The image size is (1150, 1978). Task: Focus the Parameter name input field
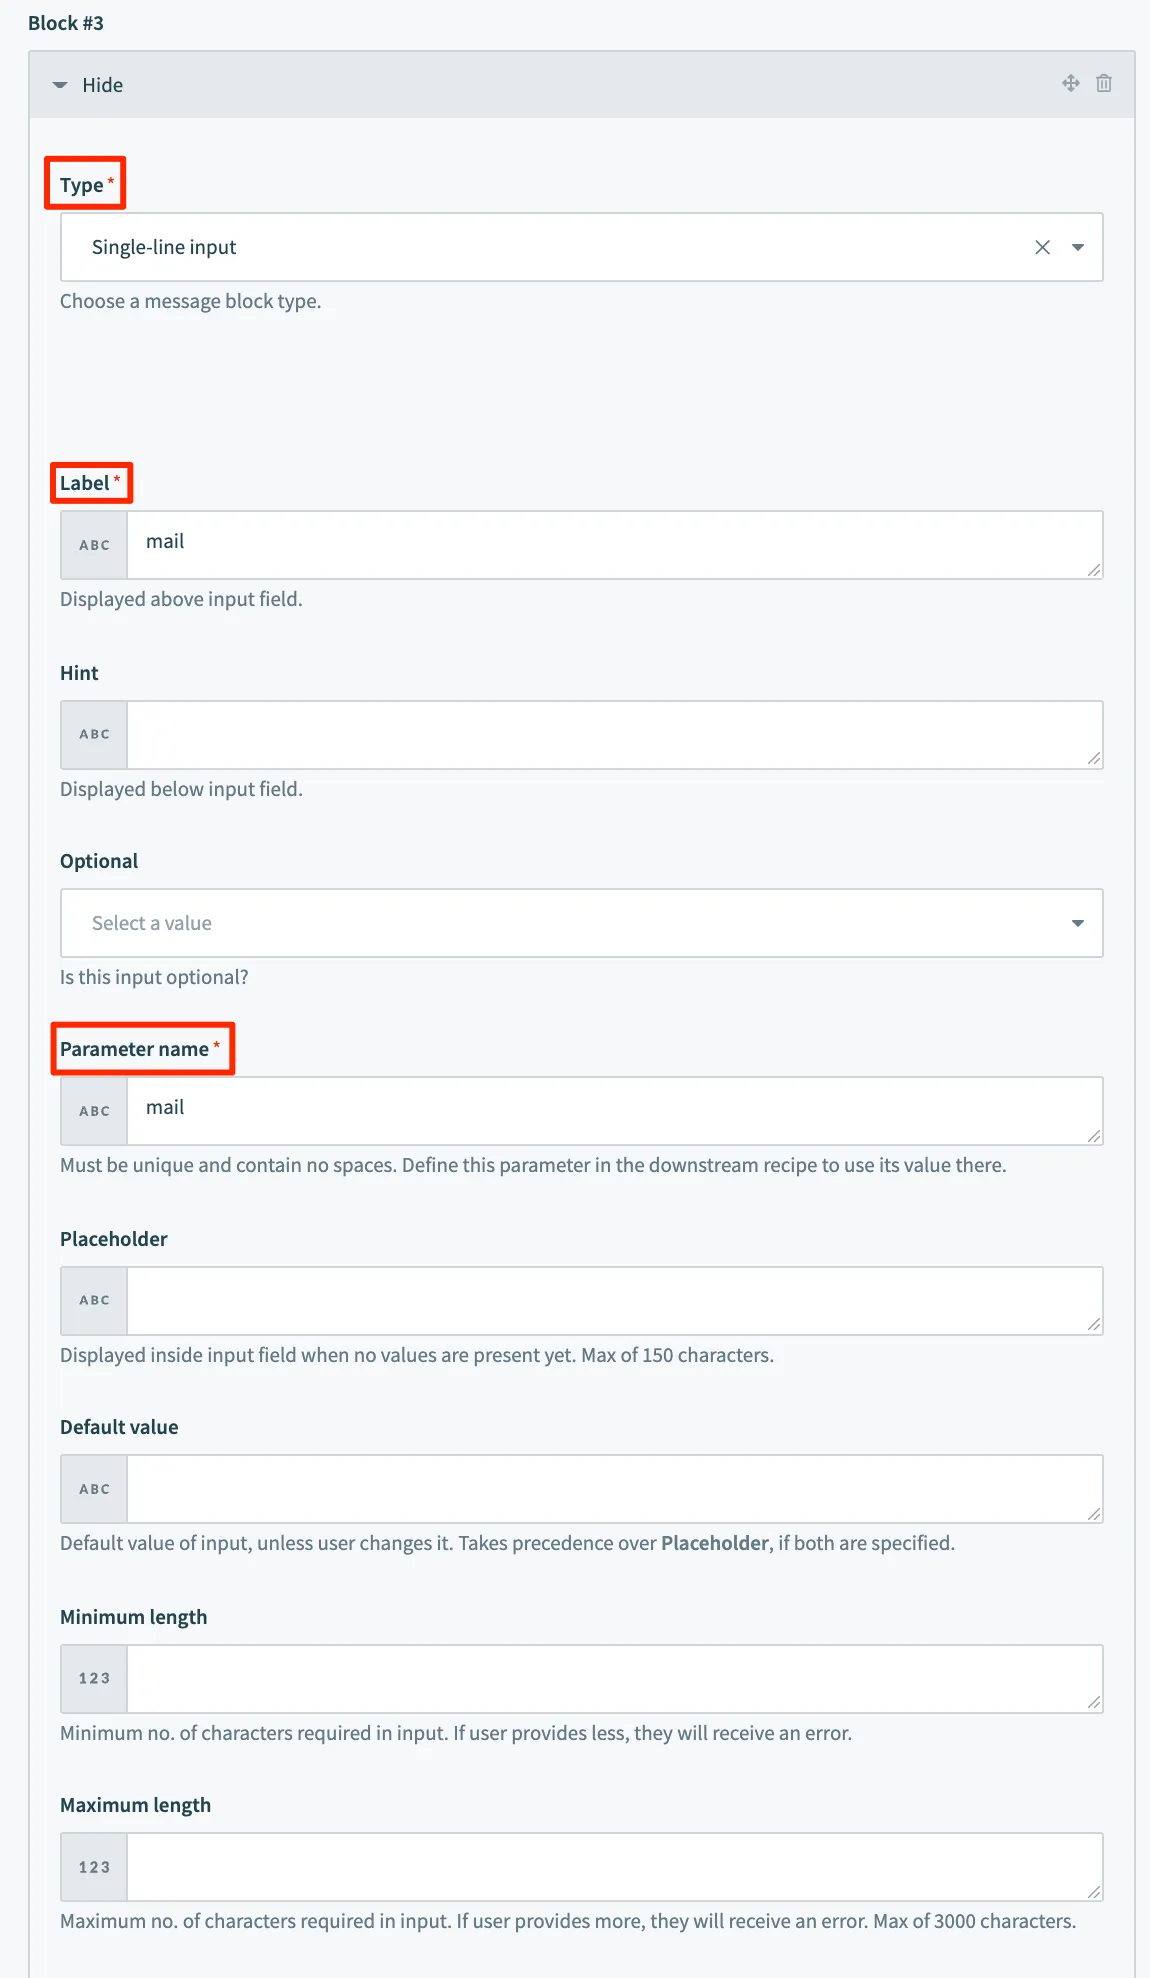614,1111
